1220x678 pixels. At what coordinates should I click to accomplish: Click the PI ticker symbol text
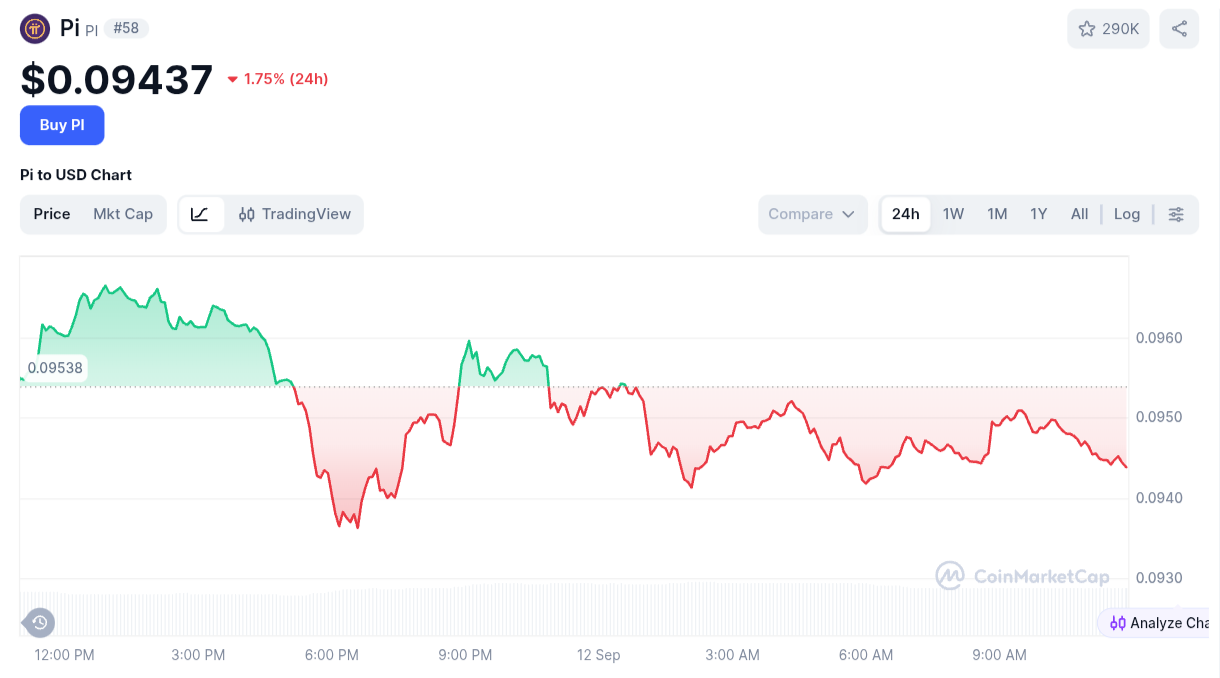[x=91, y=30]
